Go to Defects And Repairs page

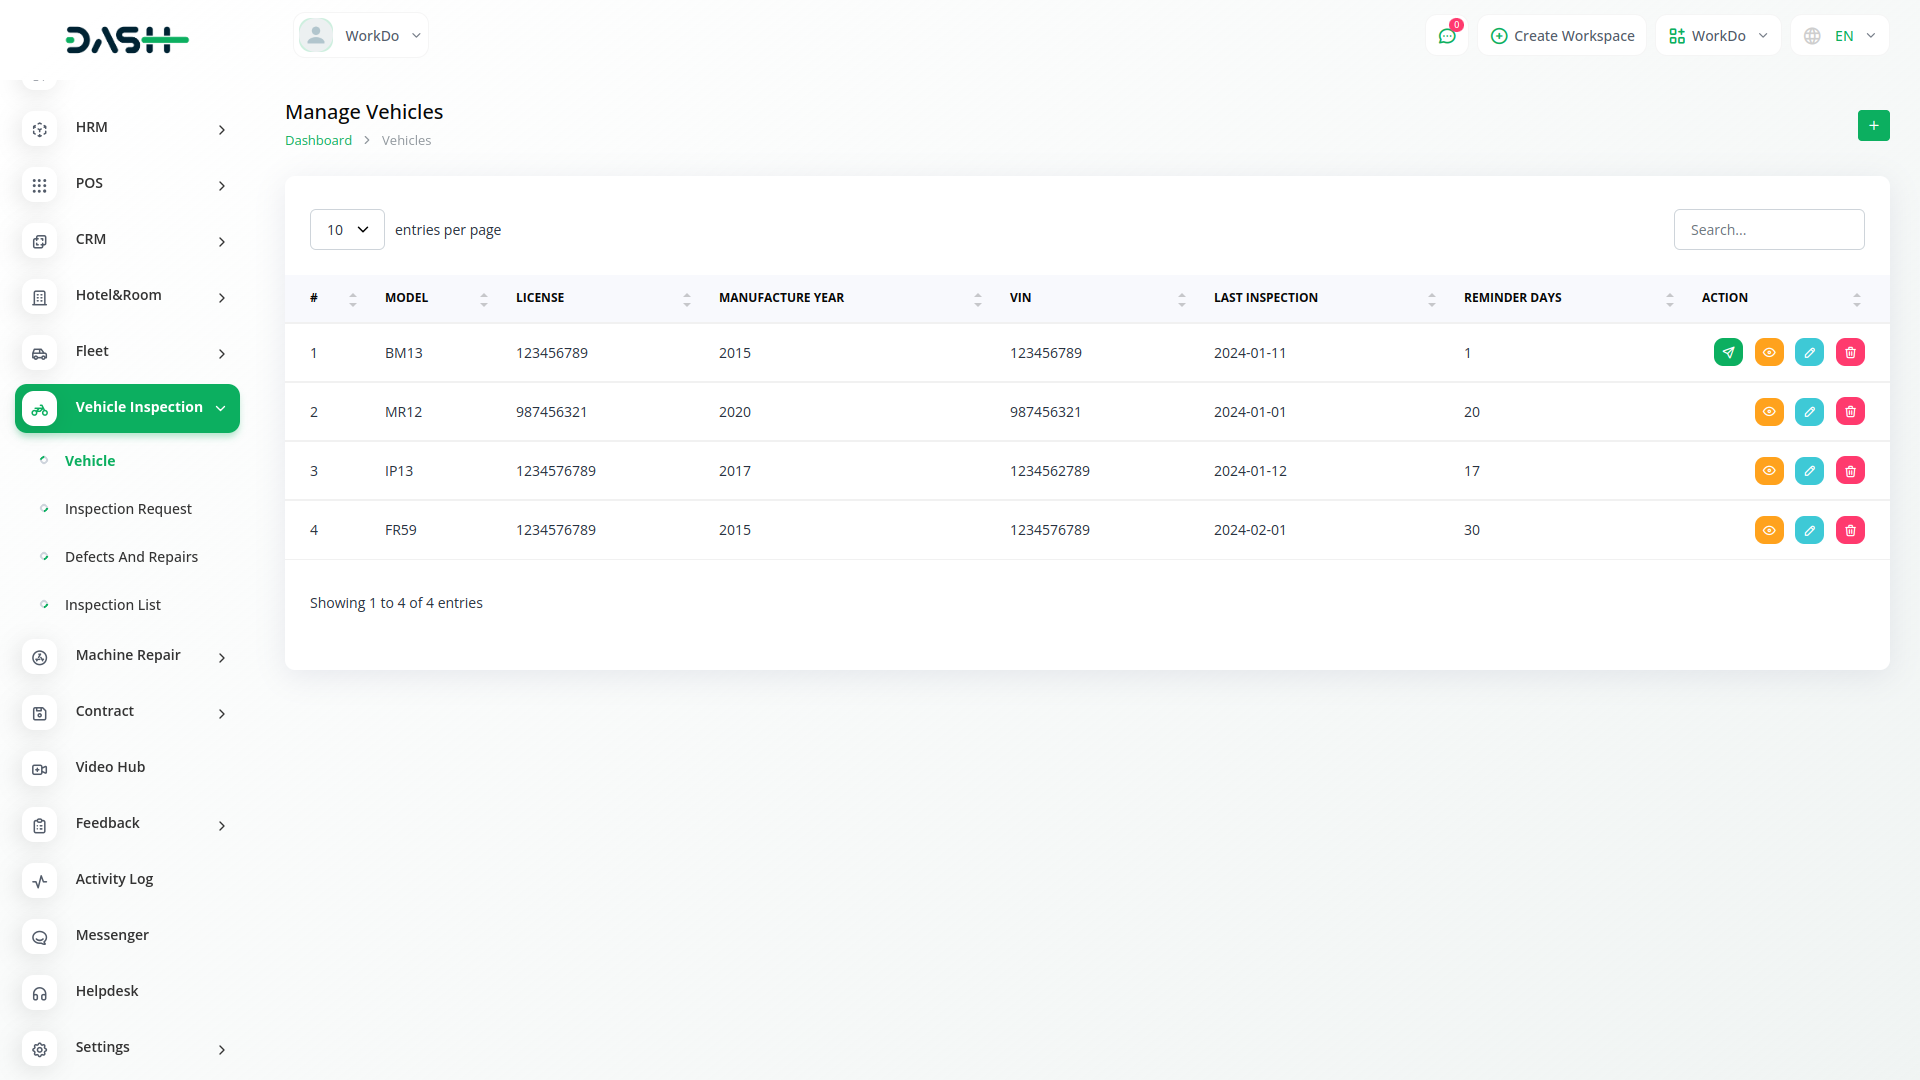(x=131, y=557)
